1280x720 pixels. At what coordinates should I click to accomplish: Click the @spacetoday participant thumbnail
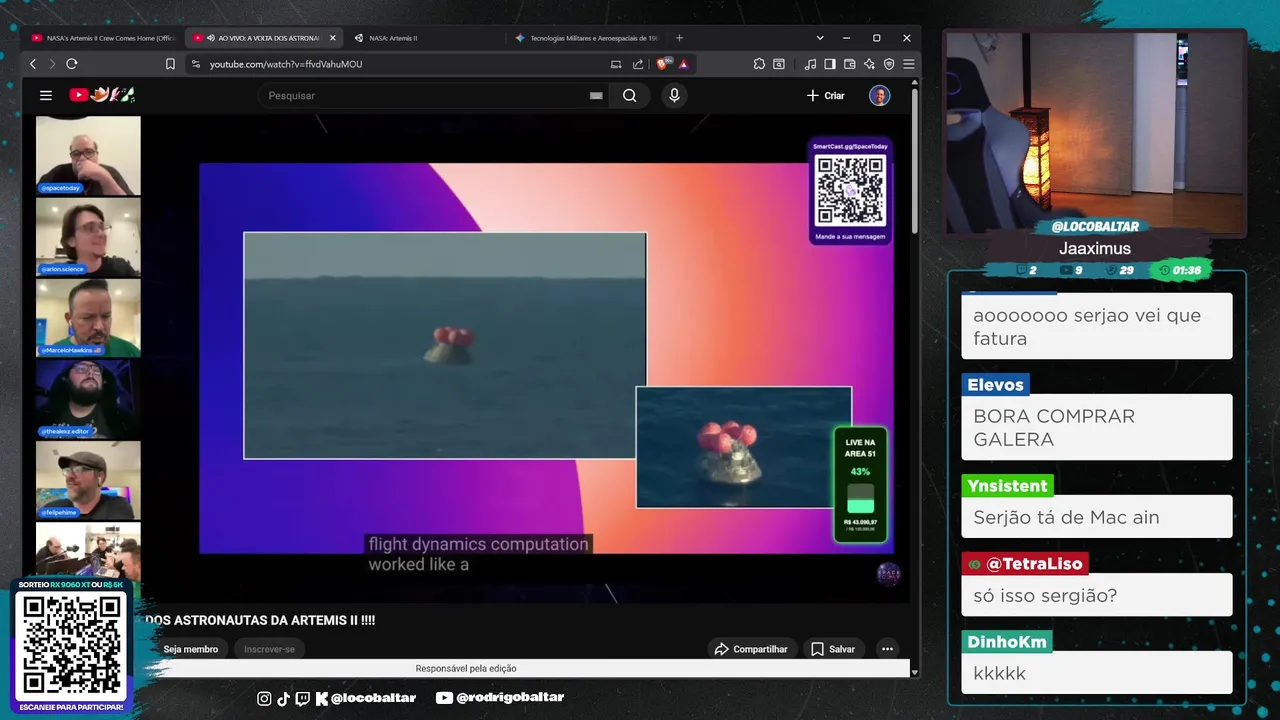[88, 155]
